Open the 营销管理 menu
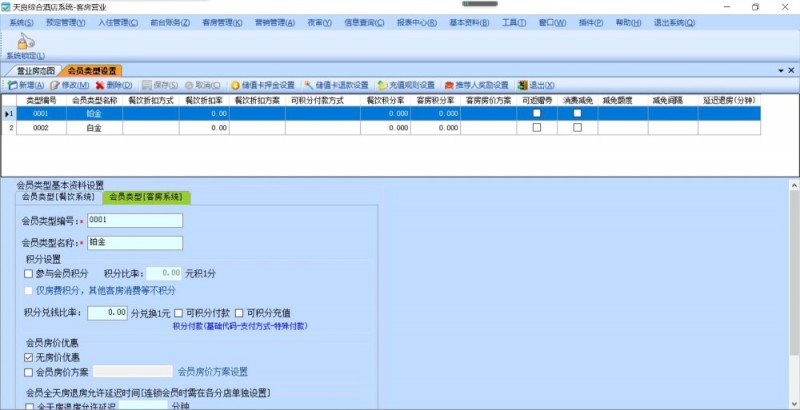 tap(275, 22)
